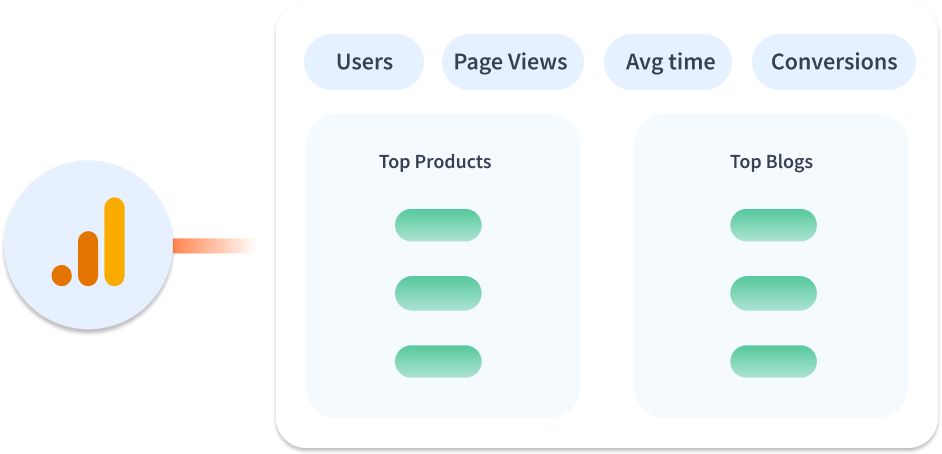Click the orange gradient connector line

tap(214, 246)
